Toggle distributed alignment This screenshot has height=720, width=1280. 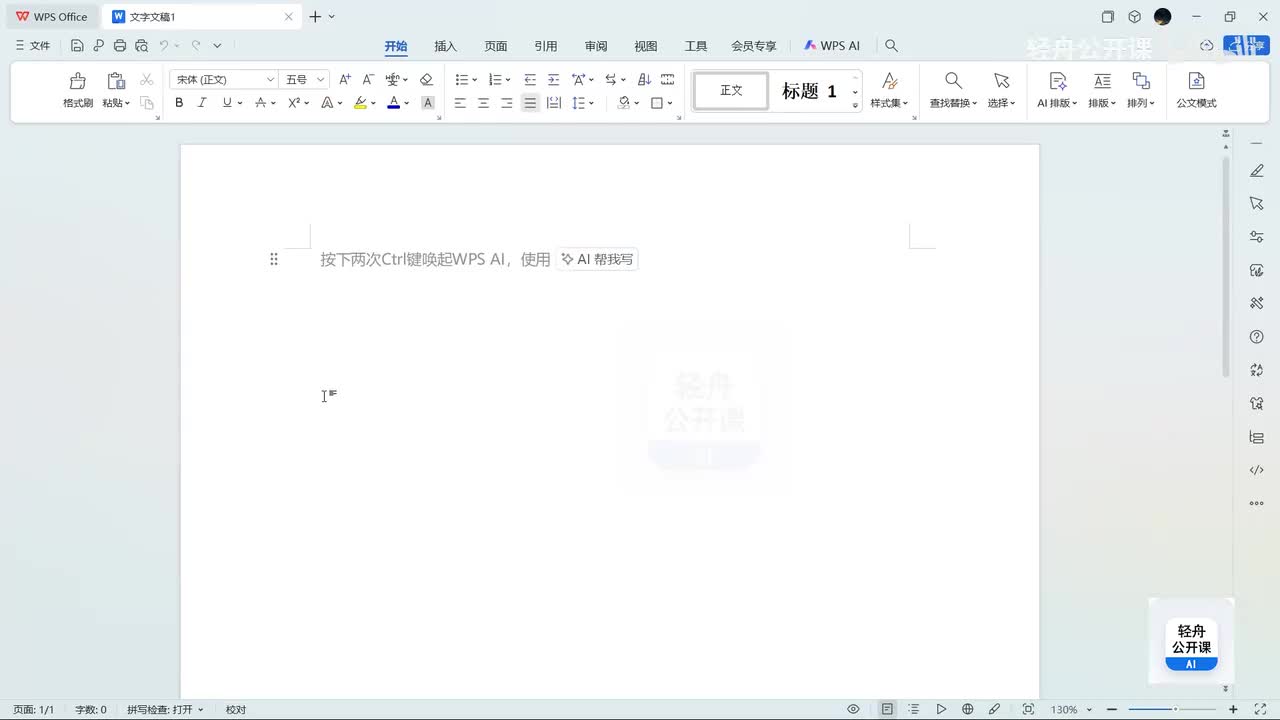553,103
